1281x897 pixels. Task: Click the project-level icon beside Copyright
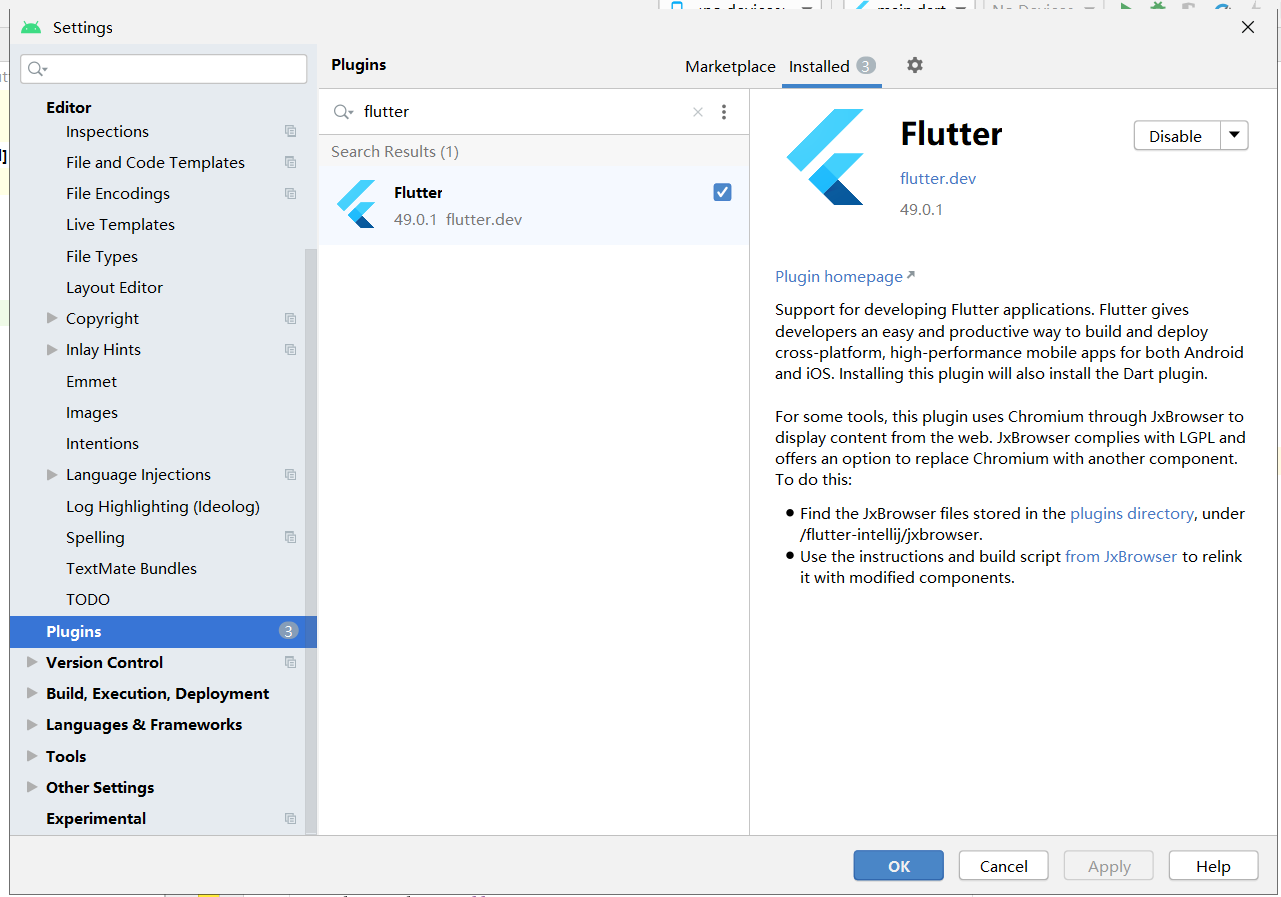[290, 318]
